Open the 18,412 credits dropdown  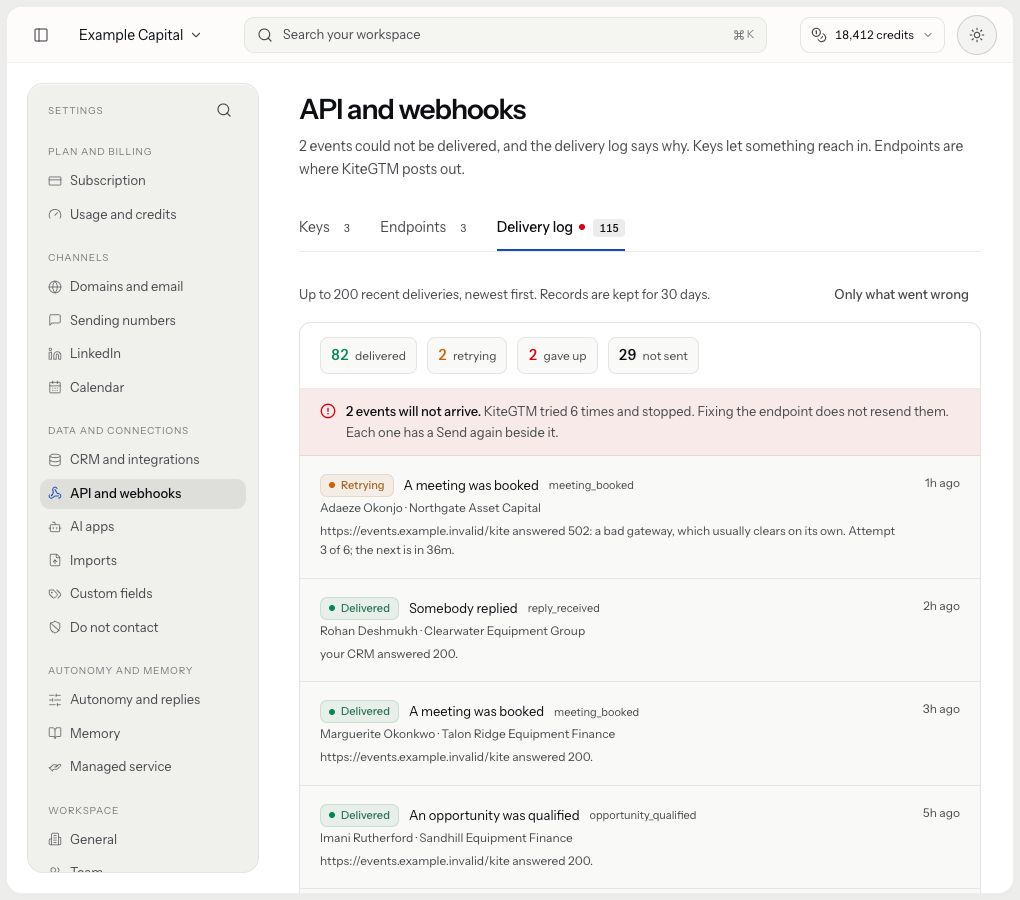(x=872, y=35)
